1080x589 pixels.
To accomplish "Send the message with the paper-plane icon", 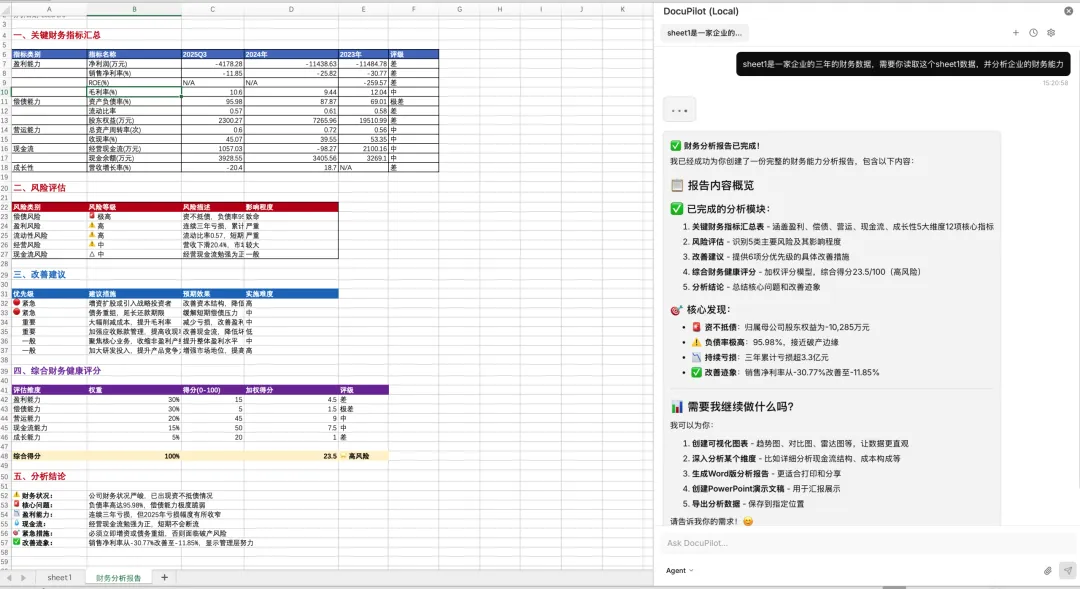I will (x=1066, y=570).
